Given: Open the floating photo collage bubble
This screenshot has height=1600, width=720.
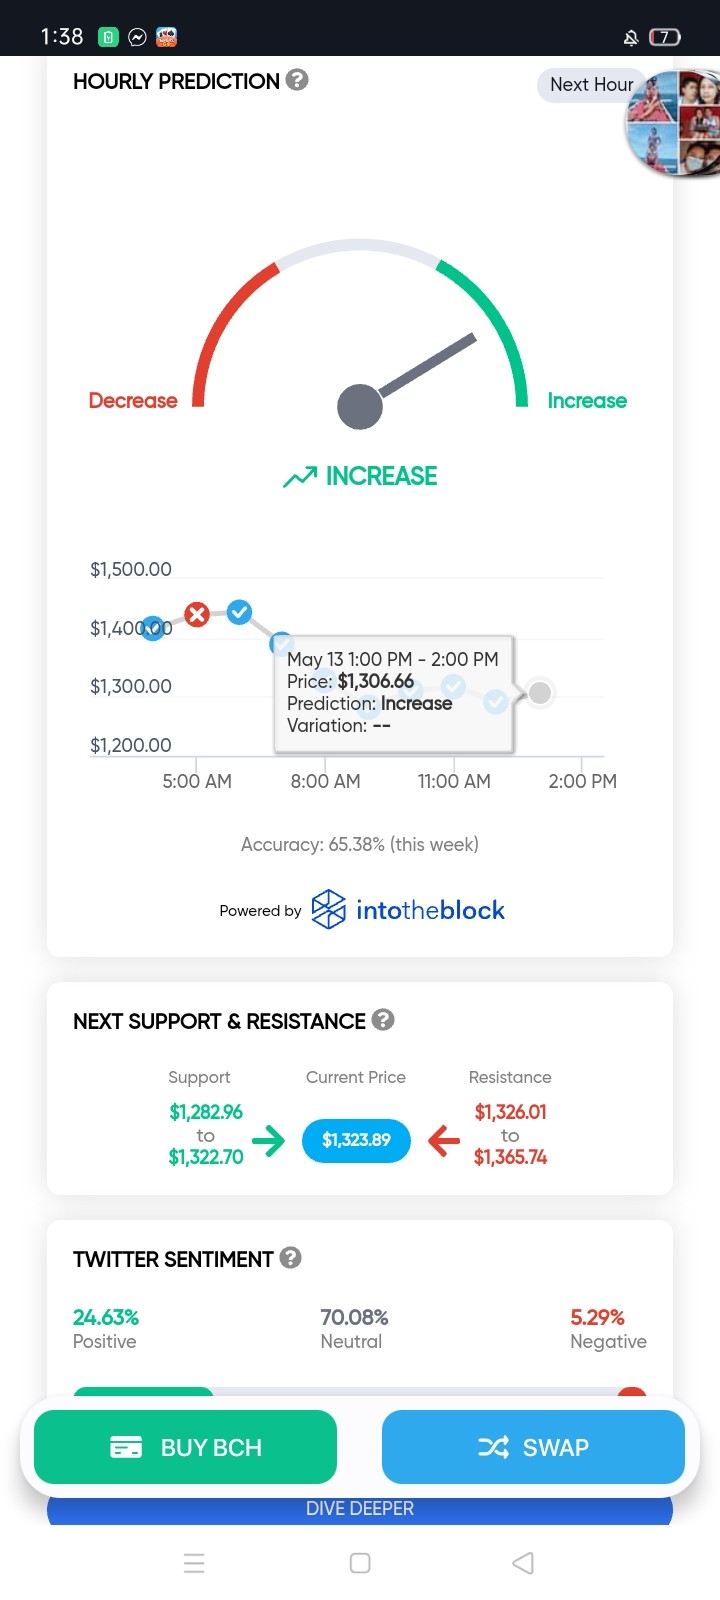Looking at the screenshot, I should point(673,123).
